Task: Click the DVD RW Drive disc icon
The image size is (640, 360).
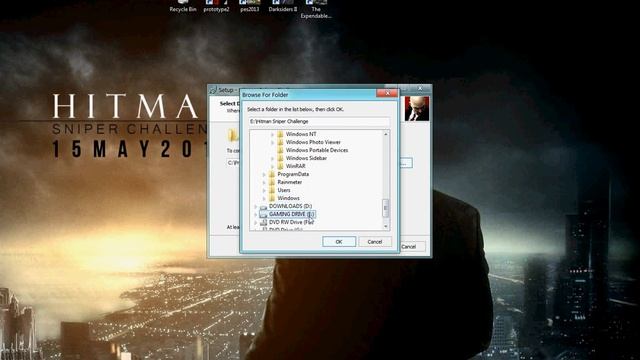Action: click(x=263, y=222)
